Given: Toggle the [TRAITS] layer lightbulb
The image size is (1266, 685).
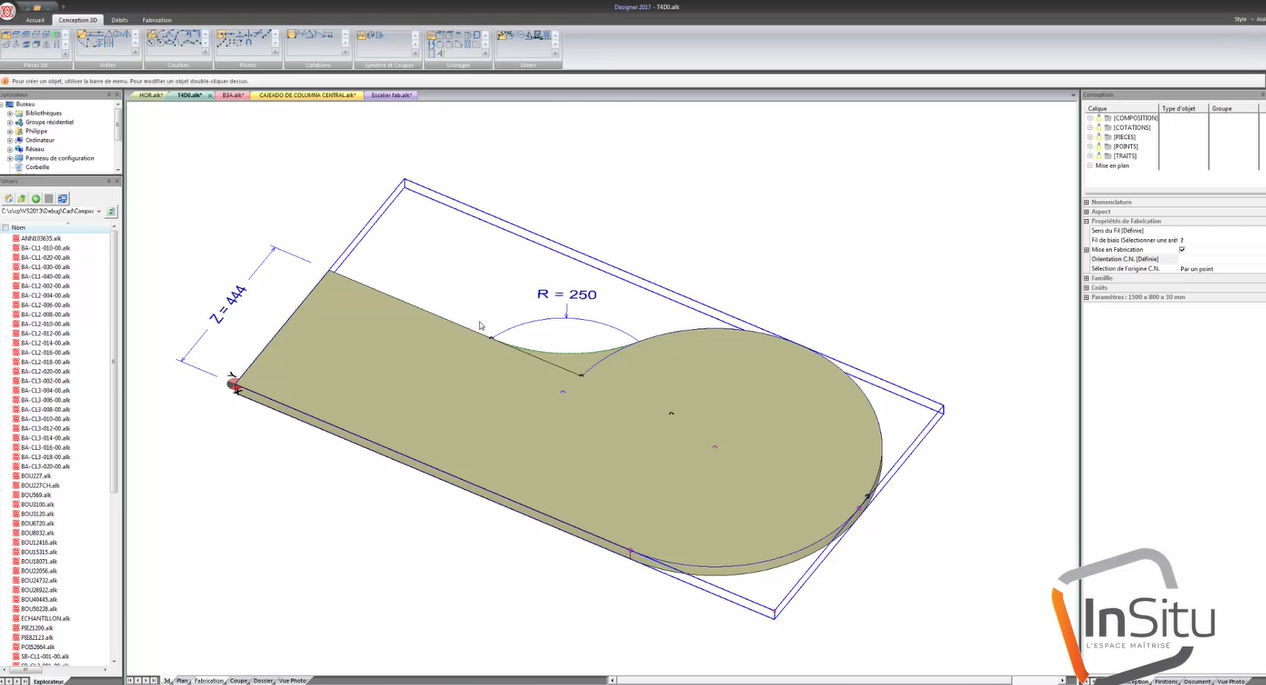Looking at the screenshot, I should coord(1098,156).
